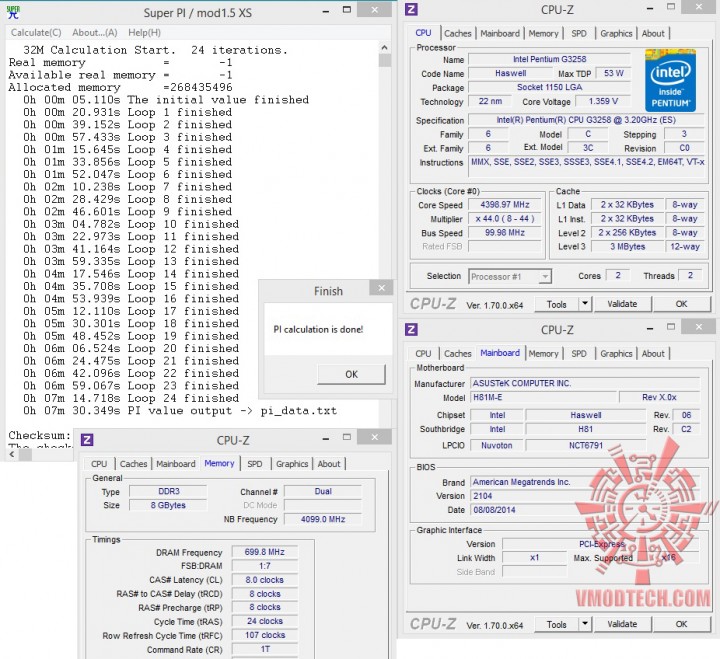Click the Bus Speed value 99.98 MHz

pyautogui.click(x=505, y=233)
